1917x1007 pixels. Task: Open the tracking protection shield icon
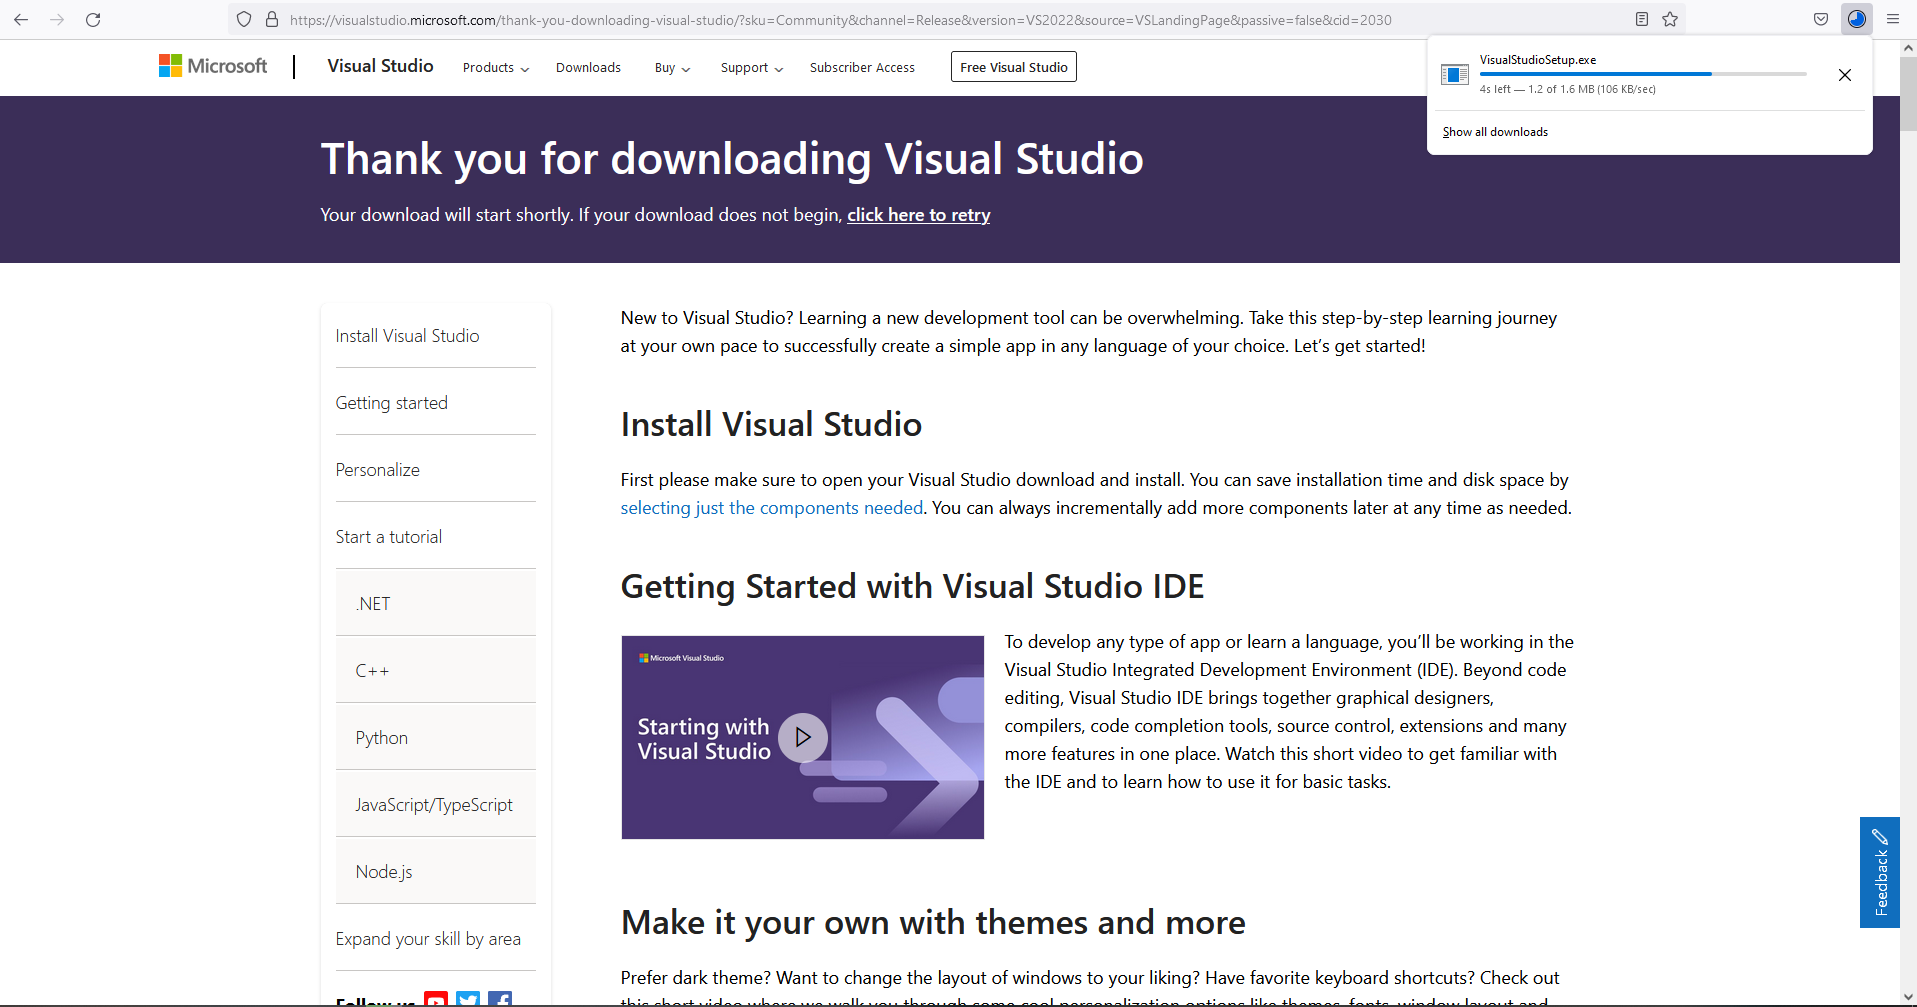pyautogui.click(x=244, y=19)
